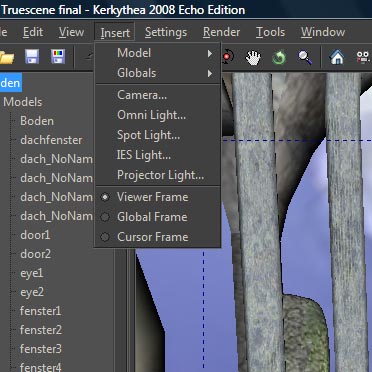Select the hand pan tool
372x372 pixels.
click(253, 57)
